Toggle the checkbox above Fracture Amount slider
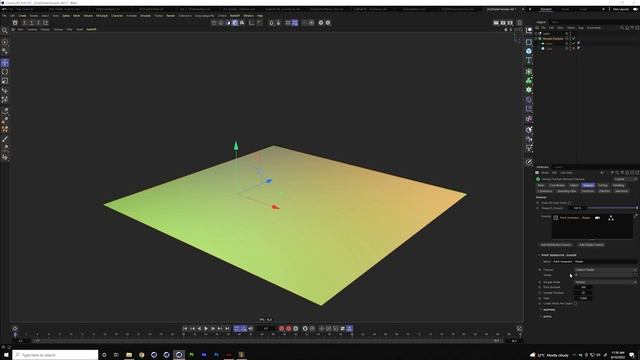 pos(569,203)
